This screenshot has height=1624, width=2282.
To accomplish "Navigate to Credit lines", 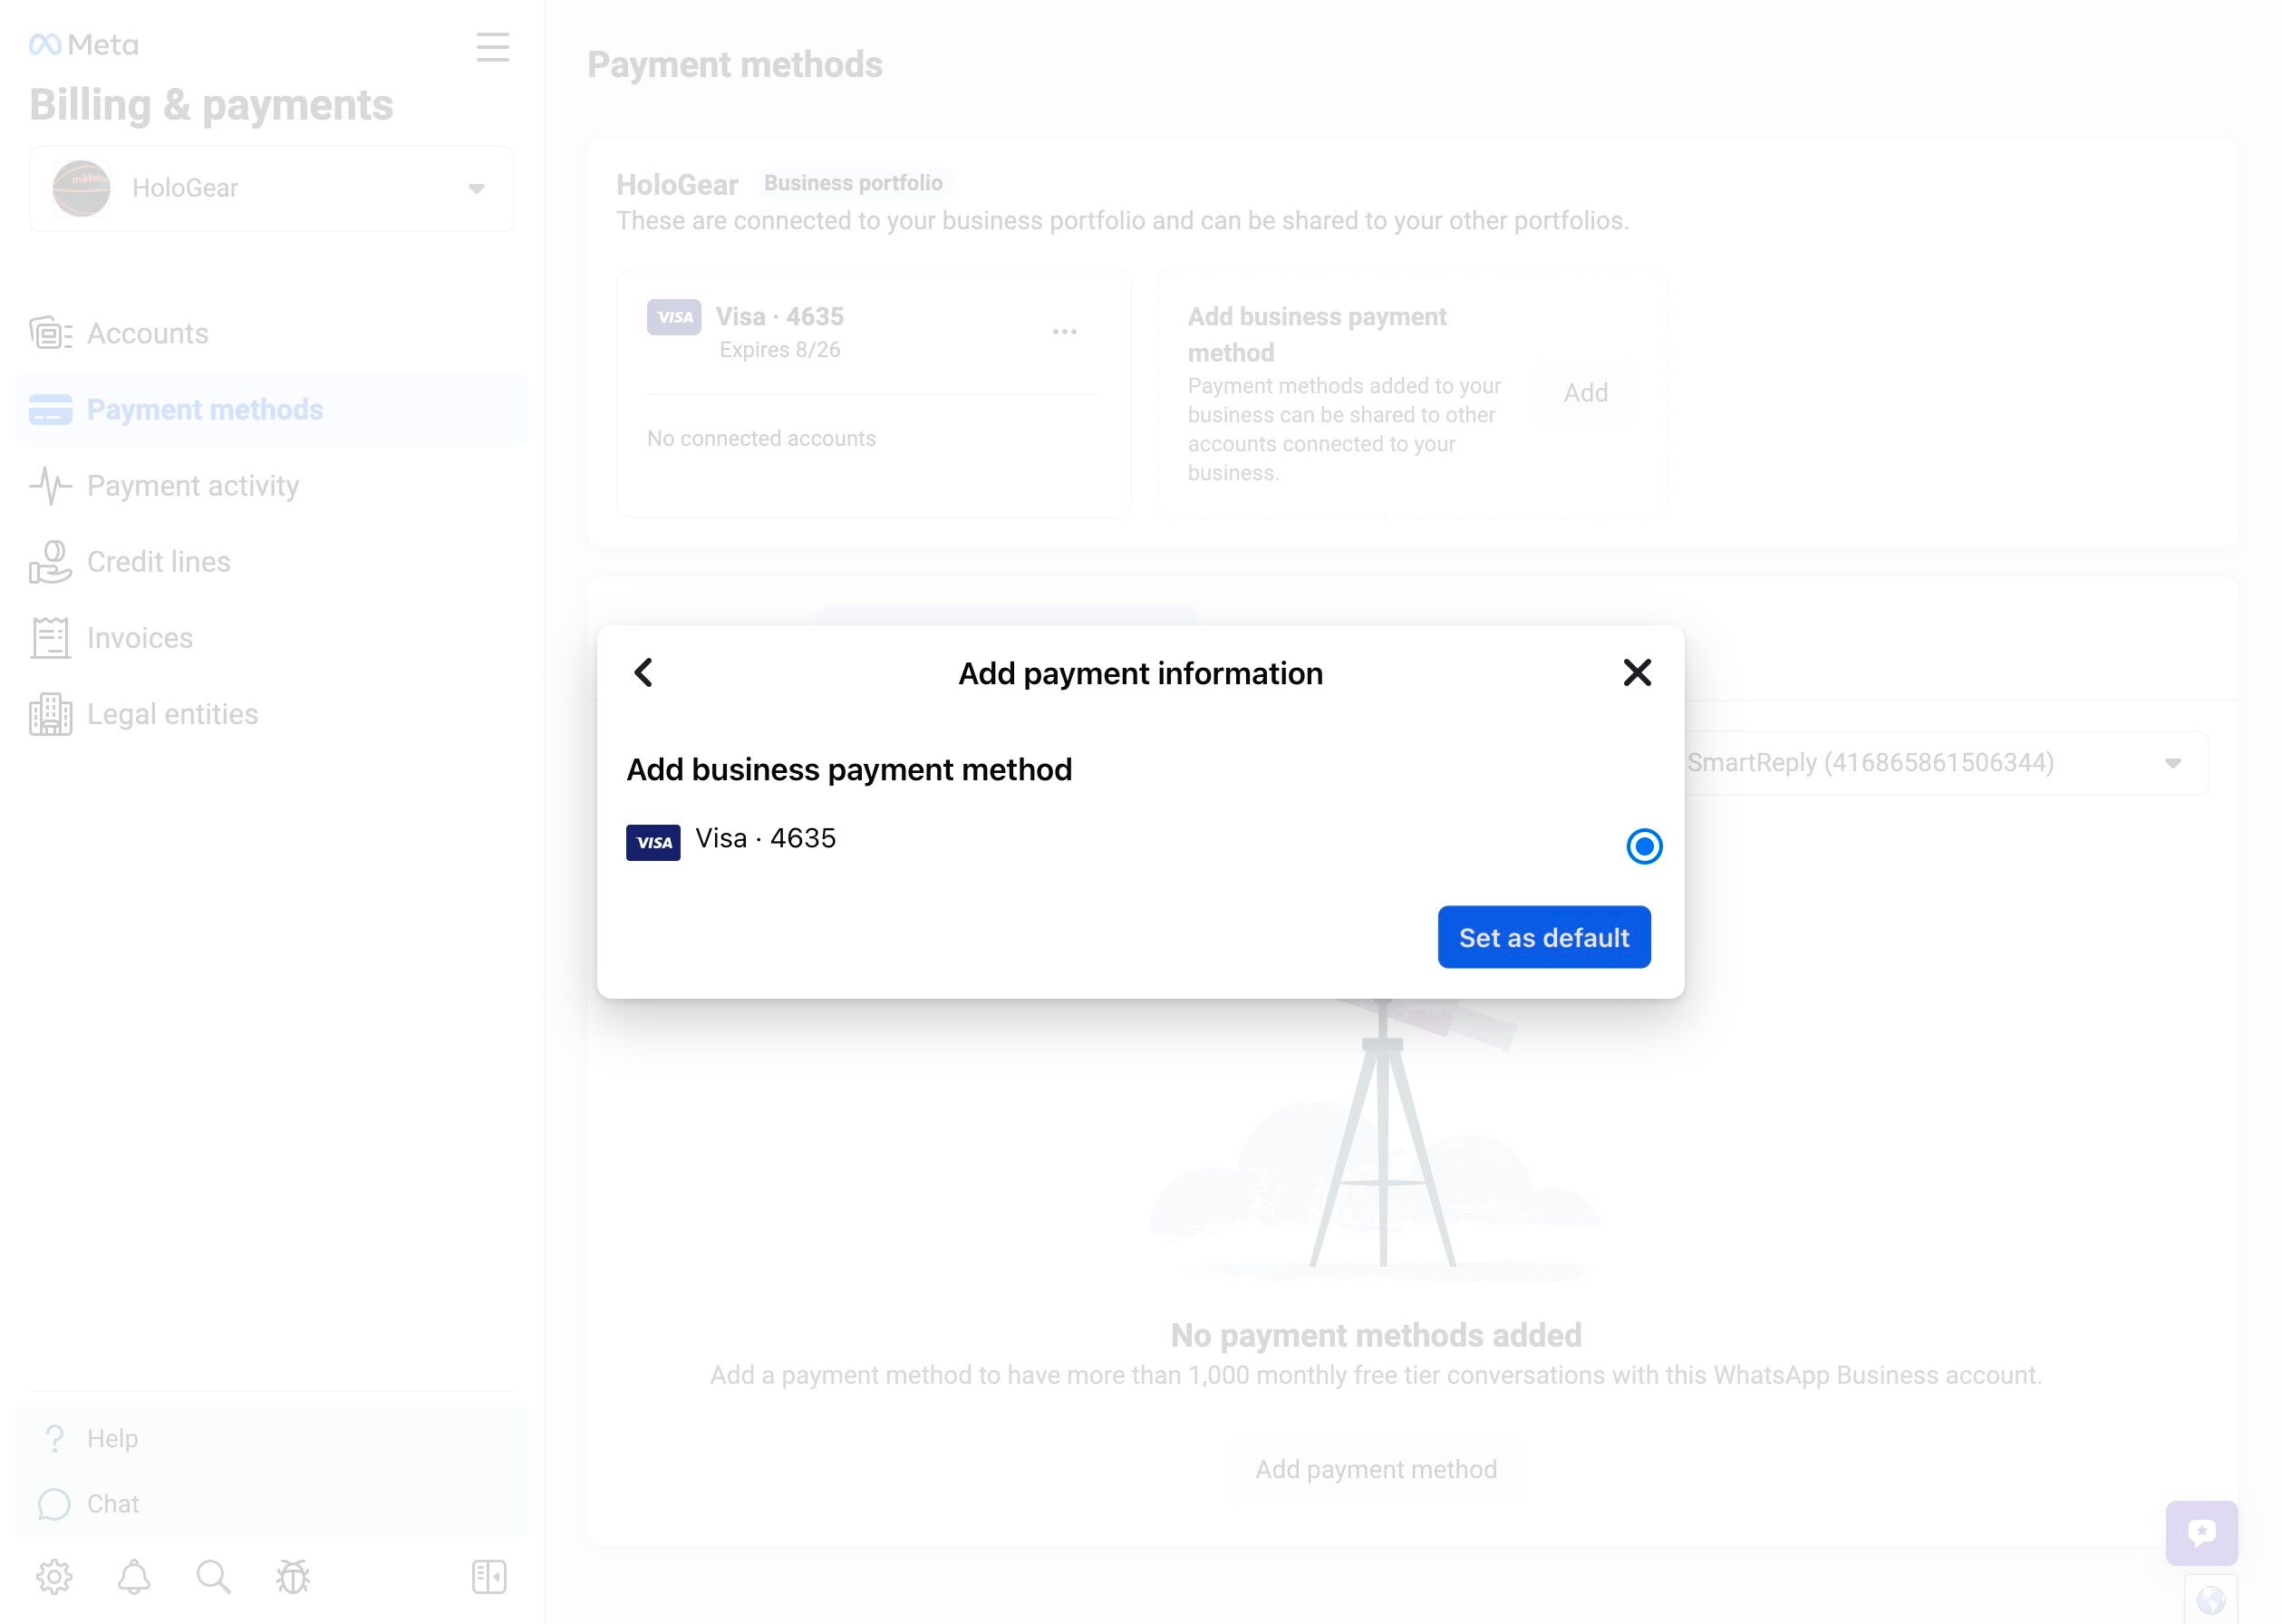I will (x=158, y=562).
